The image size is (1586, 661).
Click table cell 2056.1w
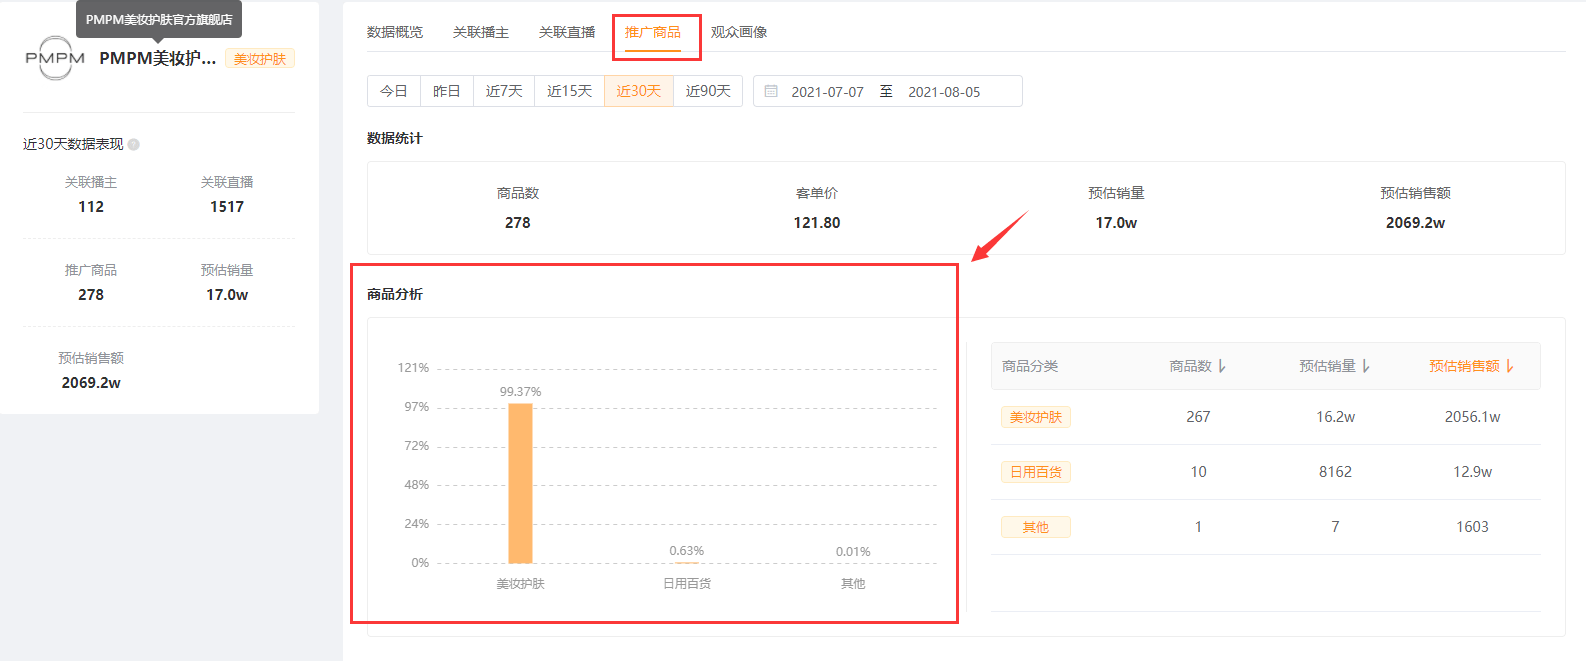[1472, 417]
